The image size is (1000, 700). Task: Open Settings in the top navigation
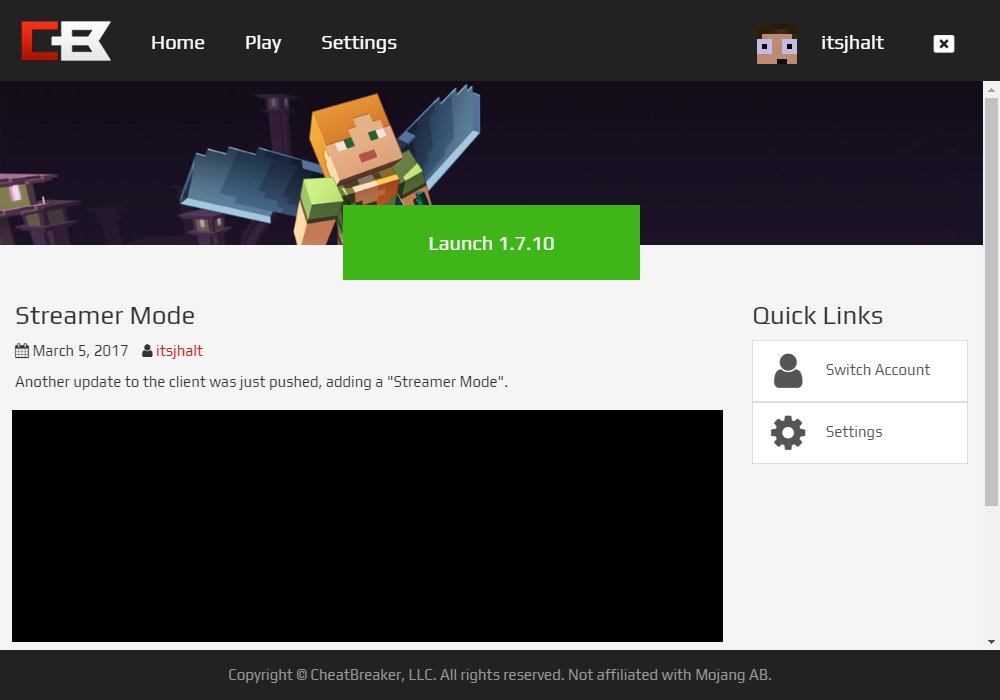(x=359, y=43)
